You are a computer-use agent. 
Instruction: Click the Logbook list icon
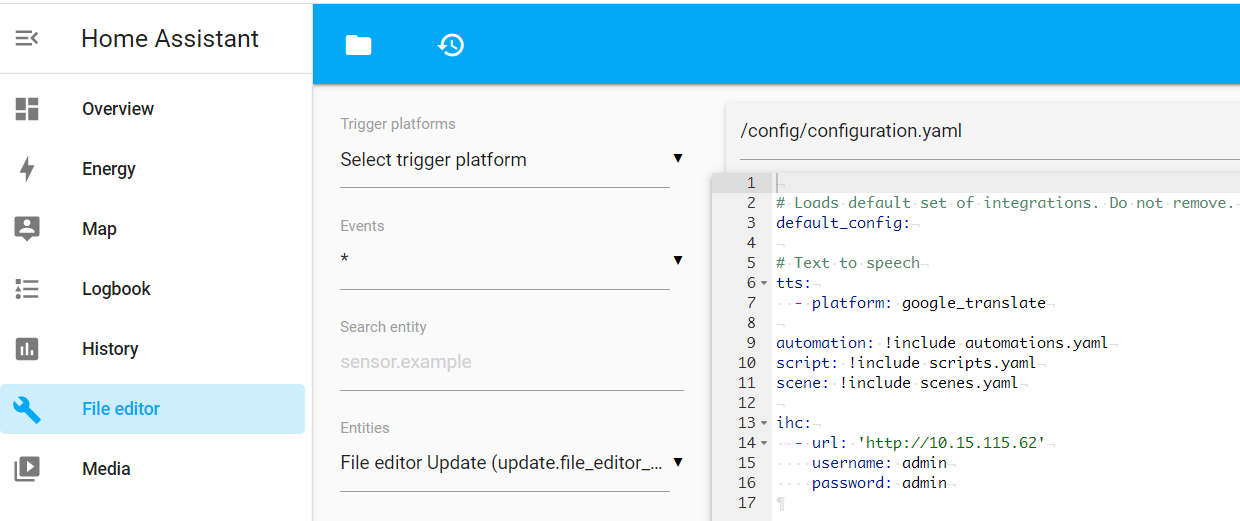(27, 289)
